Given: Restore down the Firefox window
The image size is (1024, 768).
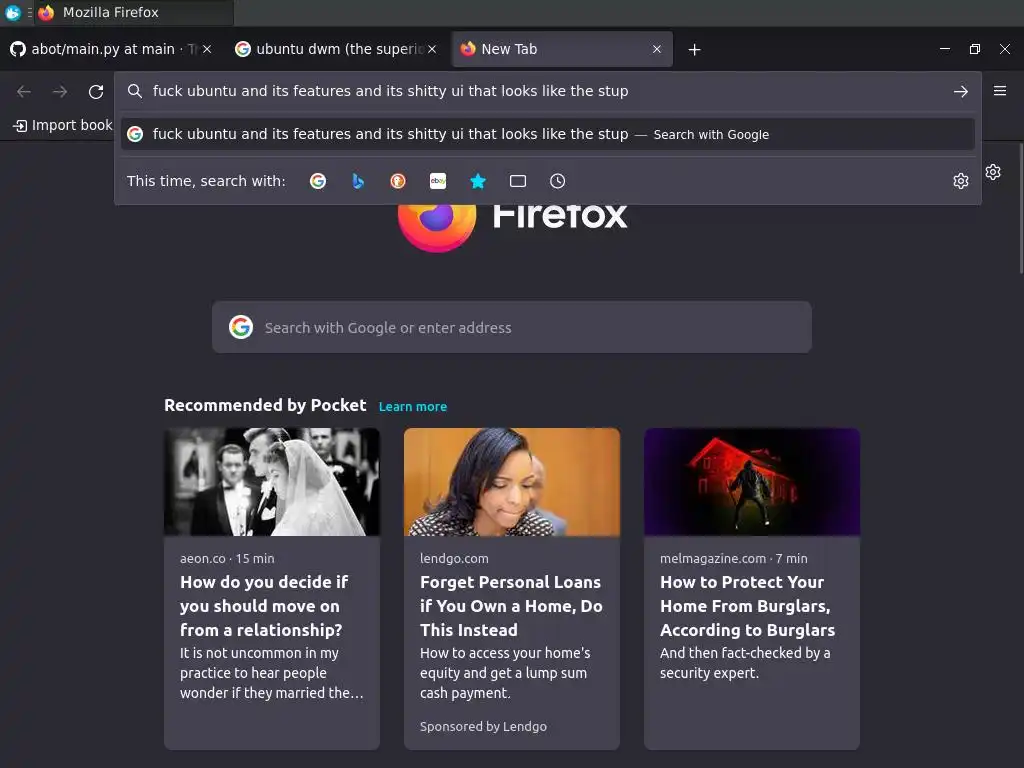Looking at the screenshot, I should [x=974, y=49].
